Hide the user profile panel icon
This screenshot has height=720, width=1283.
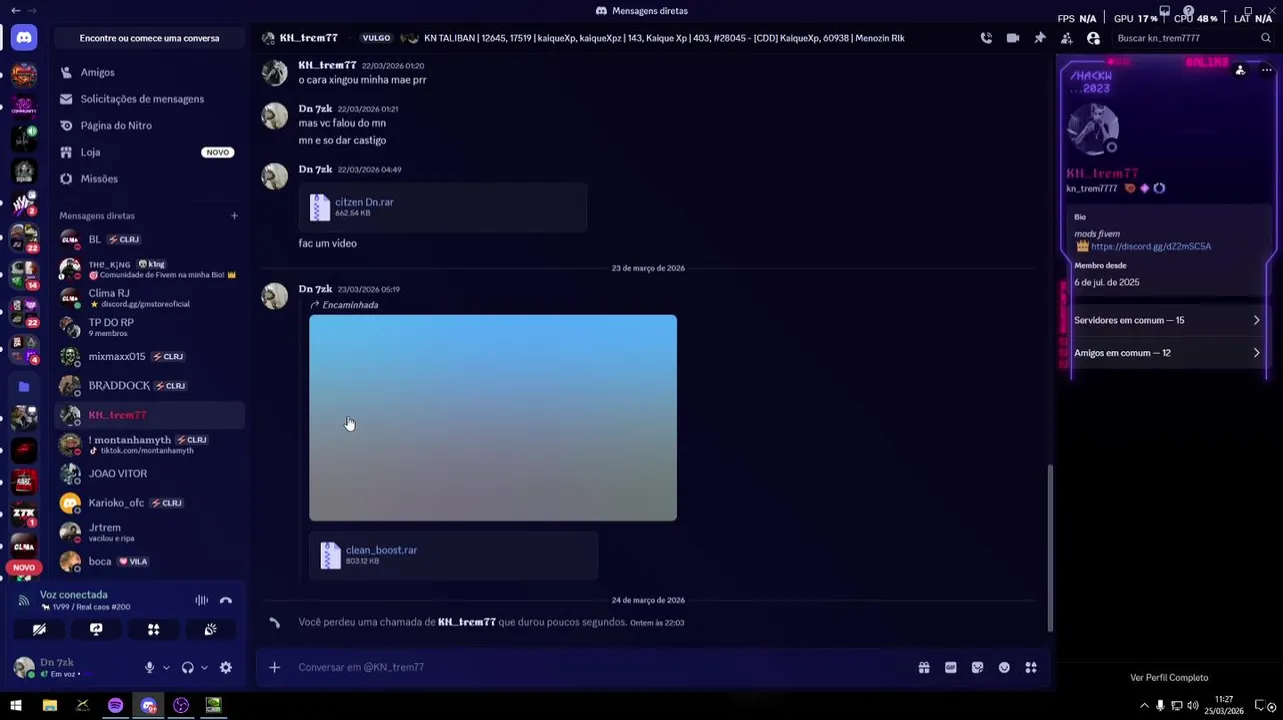coord(1093,38)
